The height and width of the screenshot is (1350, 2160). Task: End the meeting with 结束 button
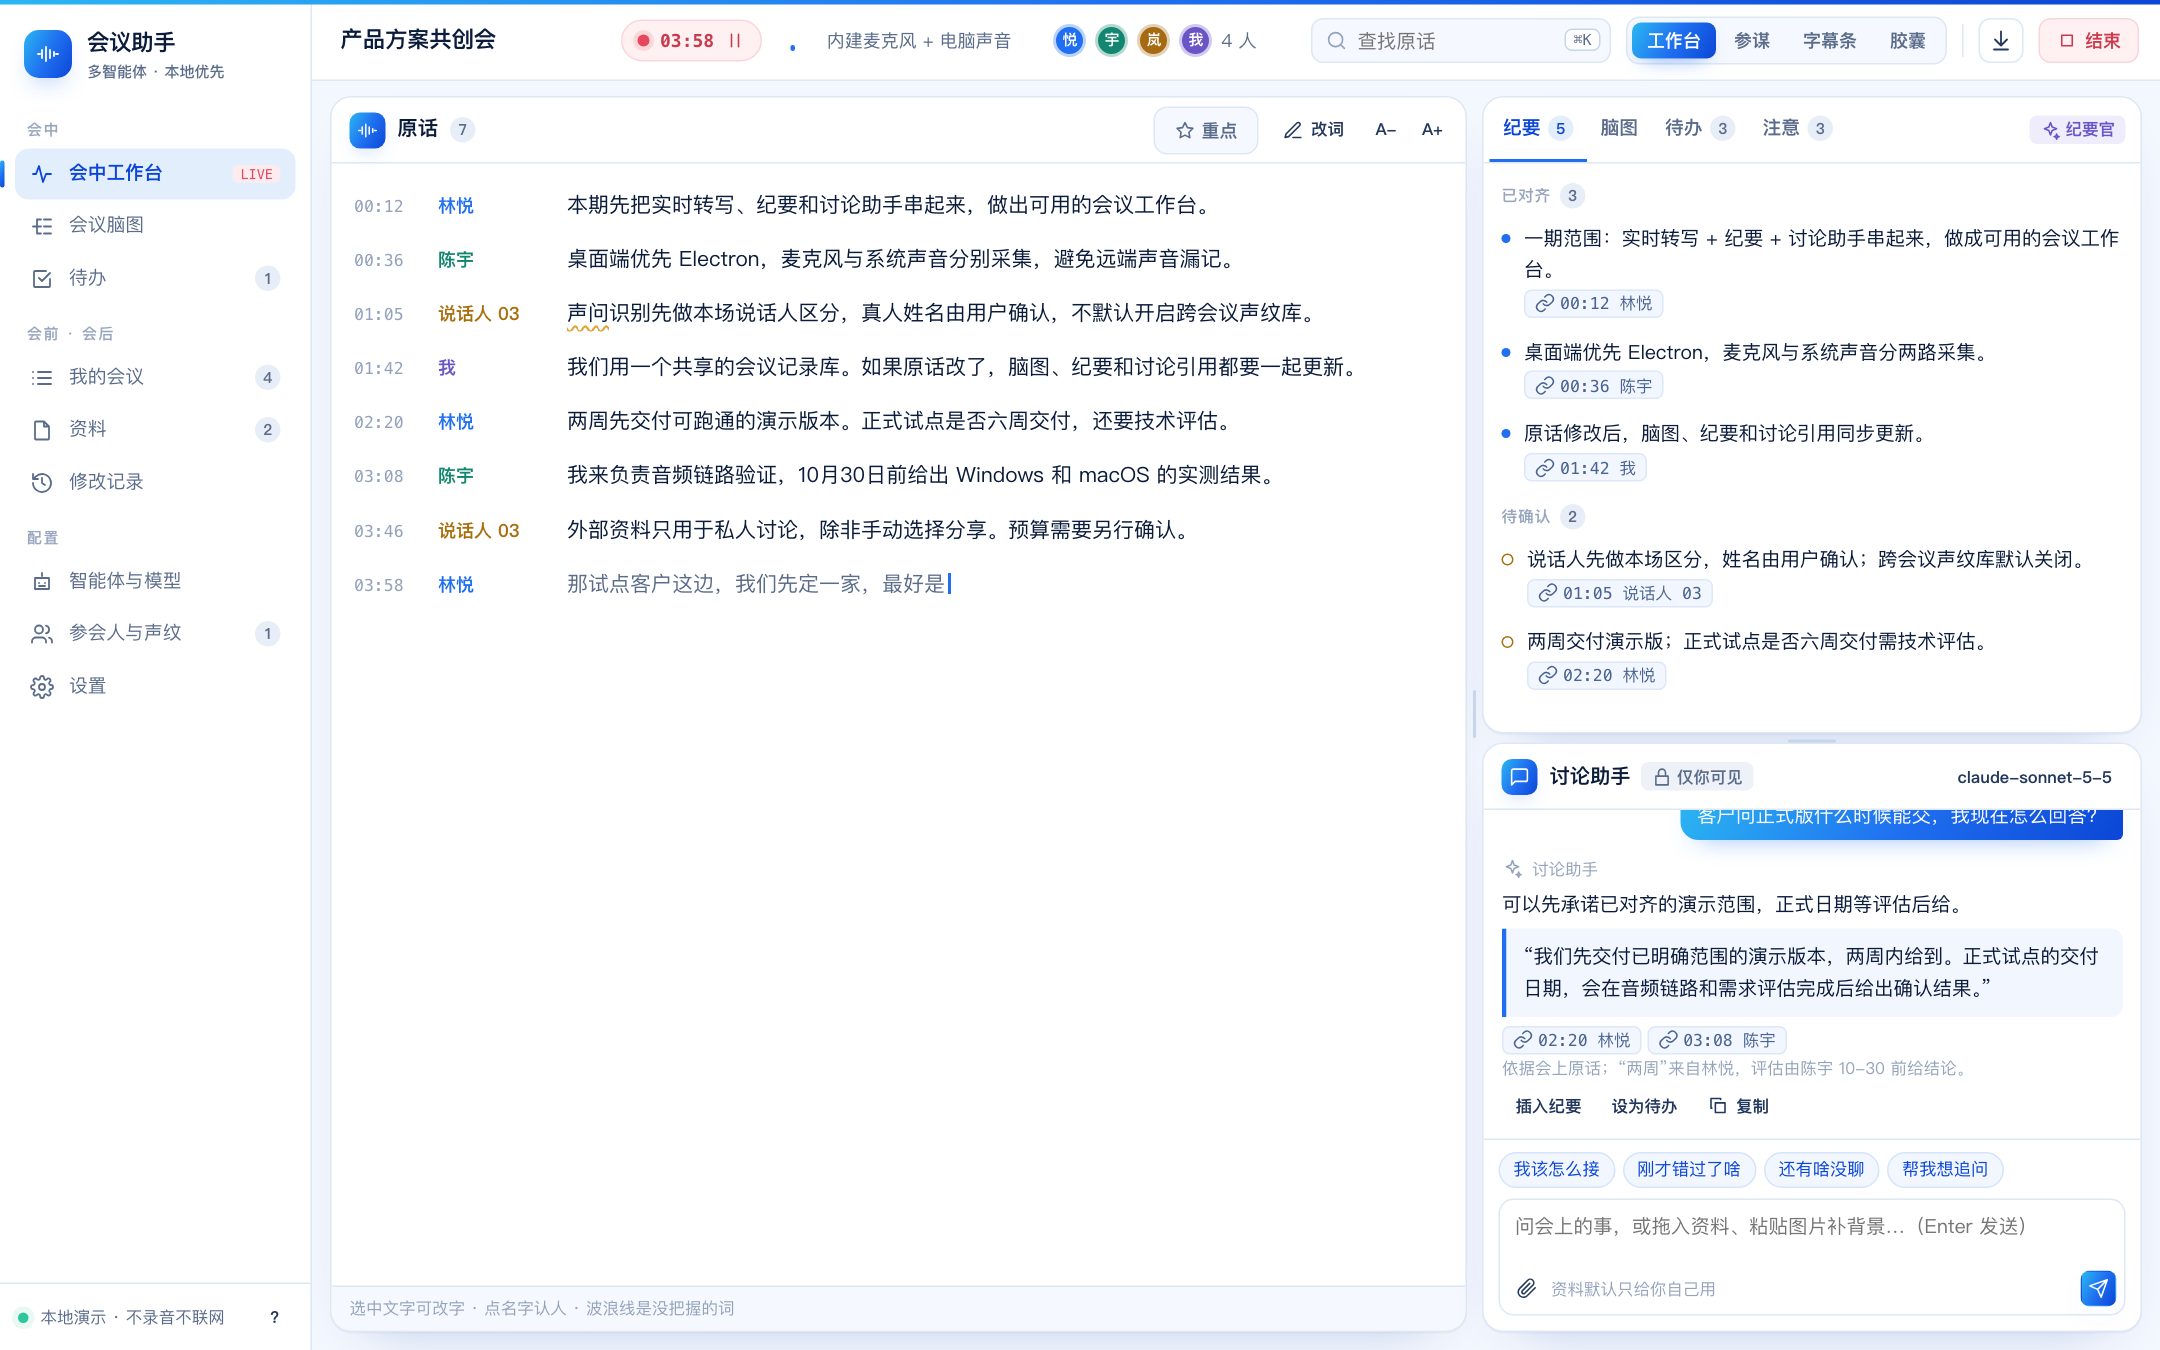point(2089,41)
